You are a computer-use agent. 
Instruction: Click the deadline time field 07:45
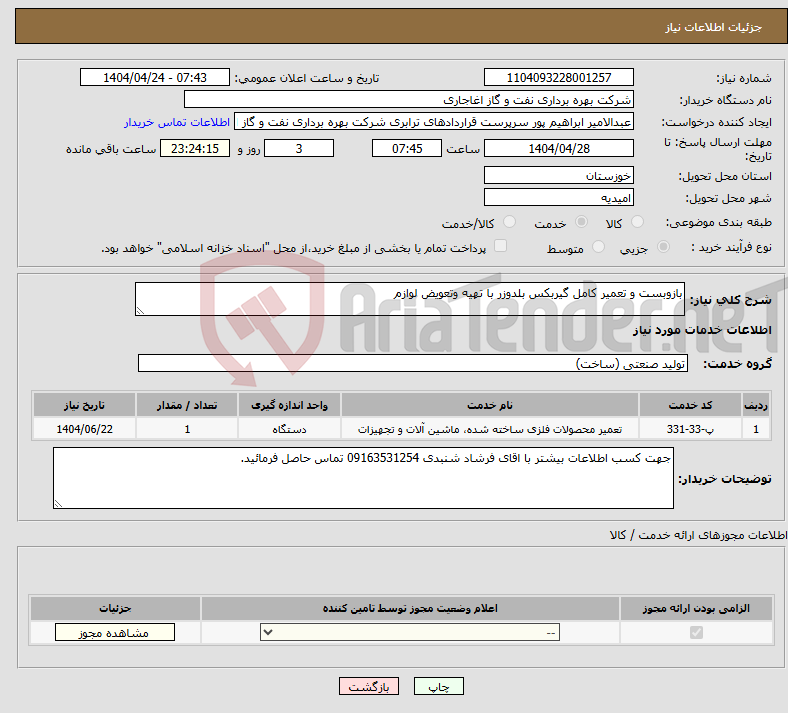pos(407,149)
